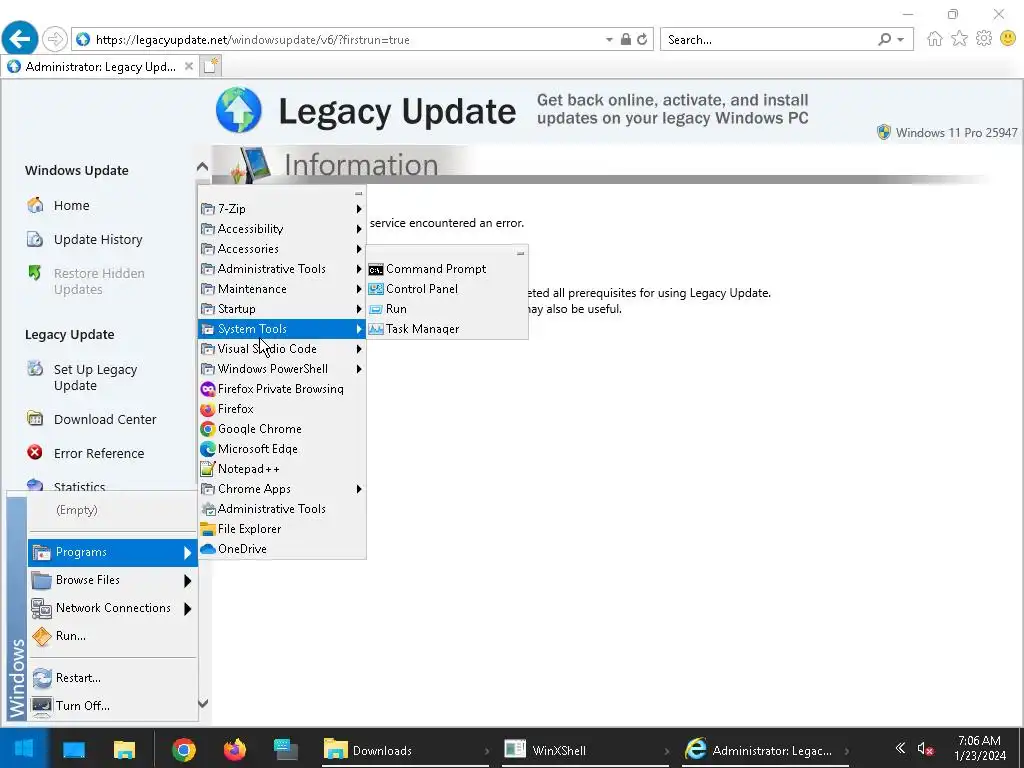Switch to Downloads taskbar window
Image resolution: width=1024 pixels, height=768 pixels.
405,750
